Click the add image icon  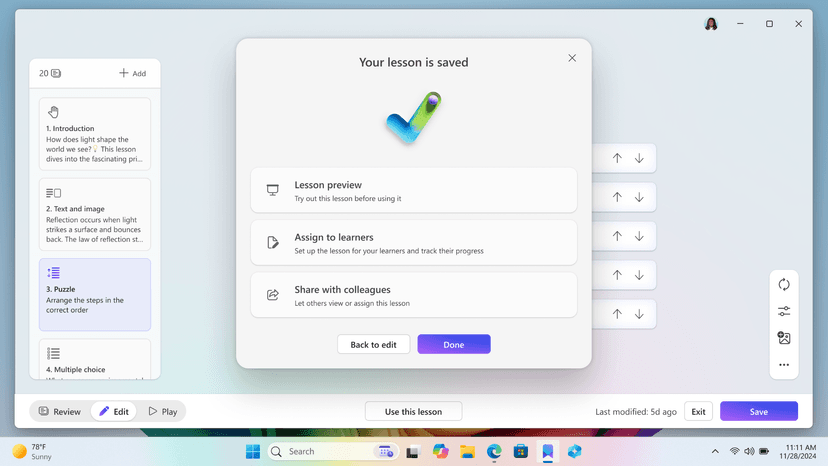pyautogui.click(x=784, y=338)
